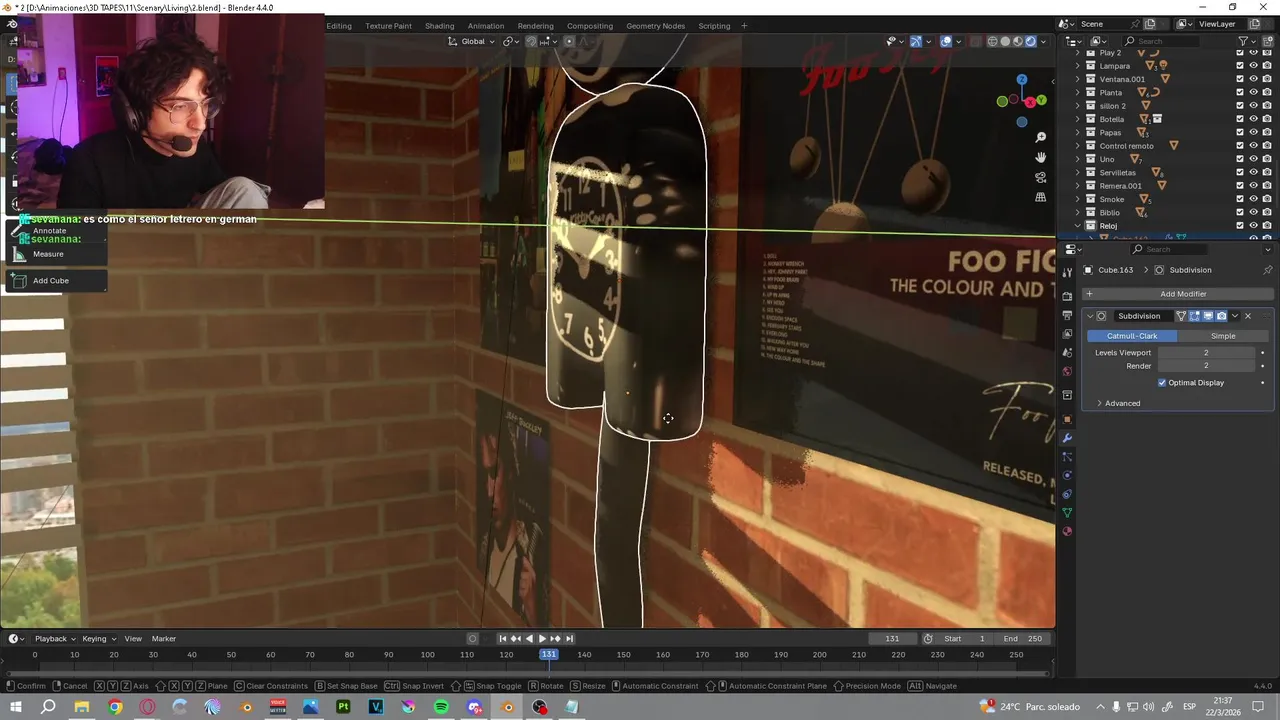
Task: Toggle Subdivision modifier show in render
Action: pos(1221,316)
